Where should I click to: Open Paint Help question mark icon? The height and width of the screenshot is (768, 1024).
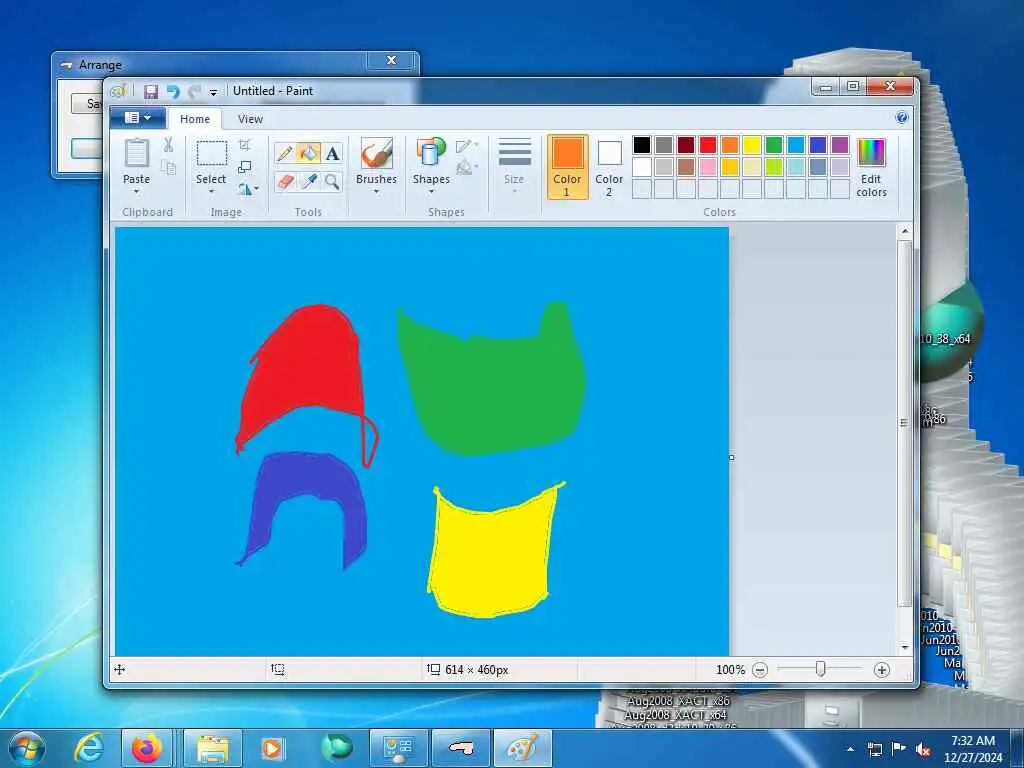(902, 118)
